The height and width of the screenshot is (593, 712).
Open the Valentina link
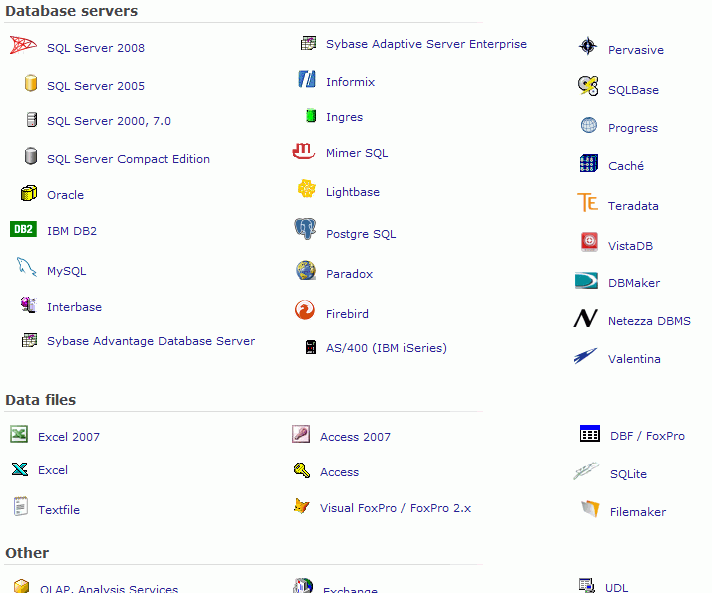coord(634,359)
